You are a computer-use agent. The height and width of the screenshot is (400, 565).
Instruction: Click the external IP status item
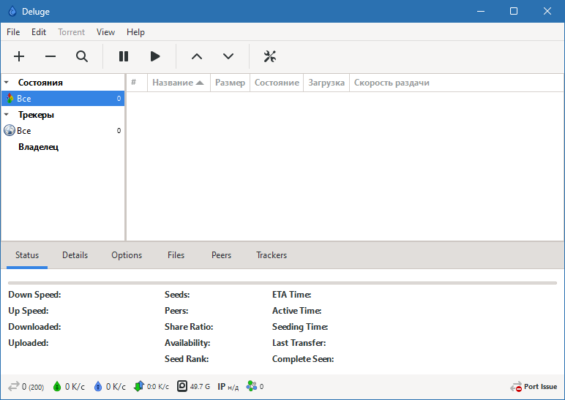[228, 387]
